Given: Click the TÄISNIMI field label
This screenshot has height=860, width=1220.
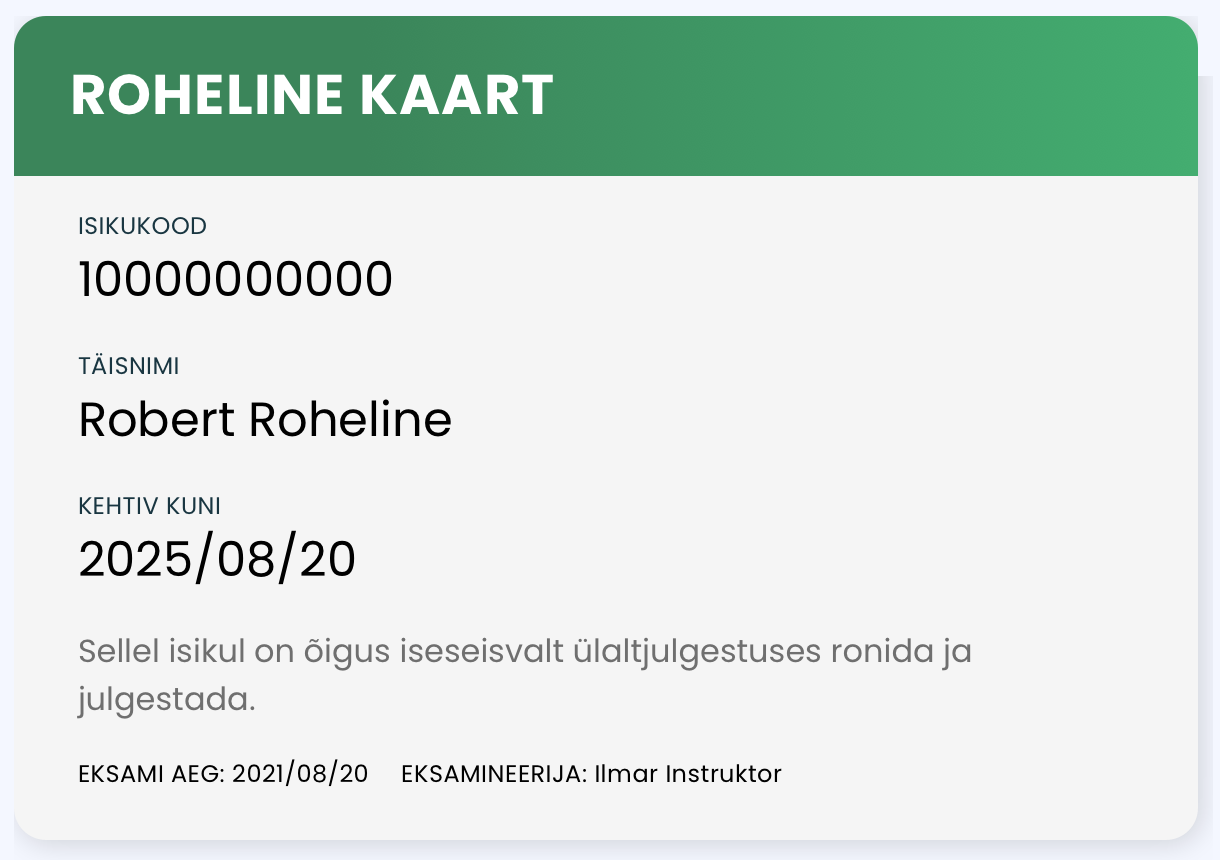Looking at the screenshot, I should coord(129,366).
